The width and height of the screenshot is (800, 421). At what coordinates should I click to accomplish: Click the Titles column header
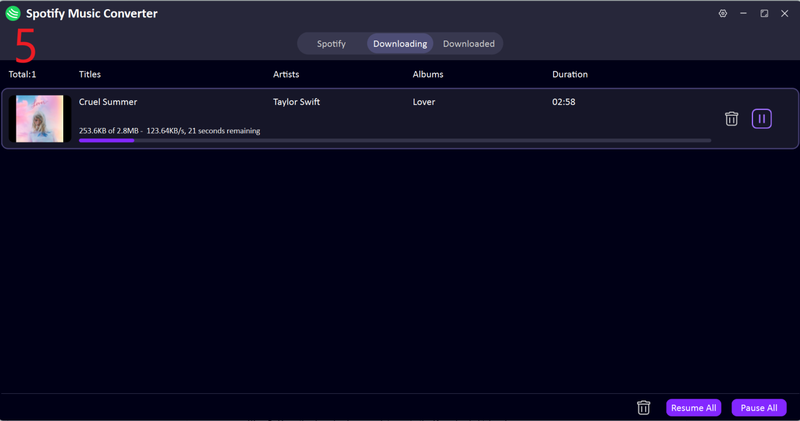click(x=90, y=75)
